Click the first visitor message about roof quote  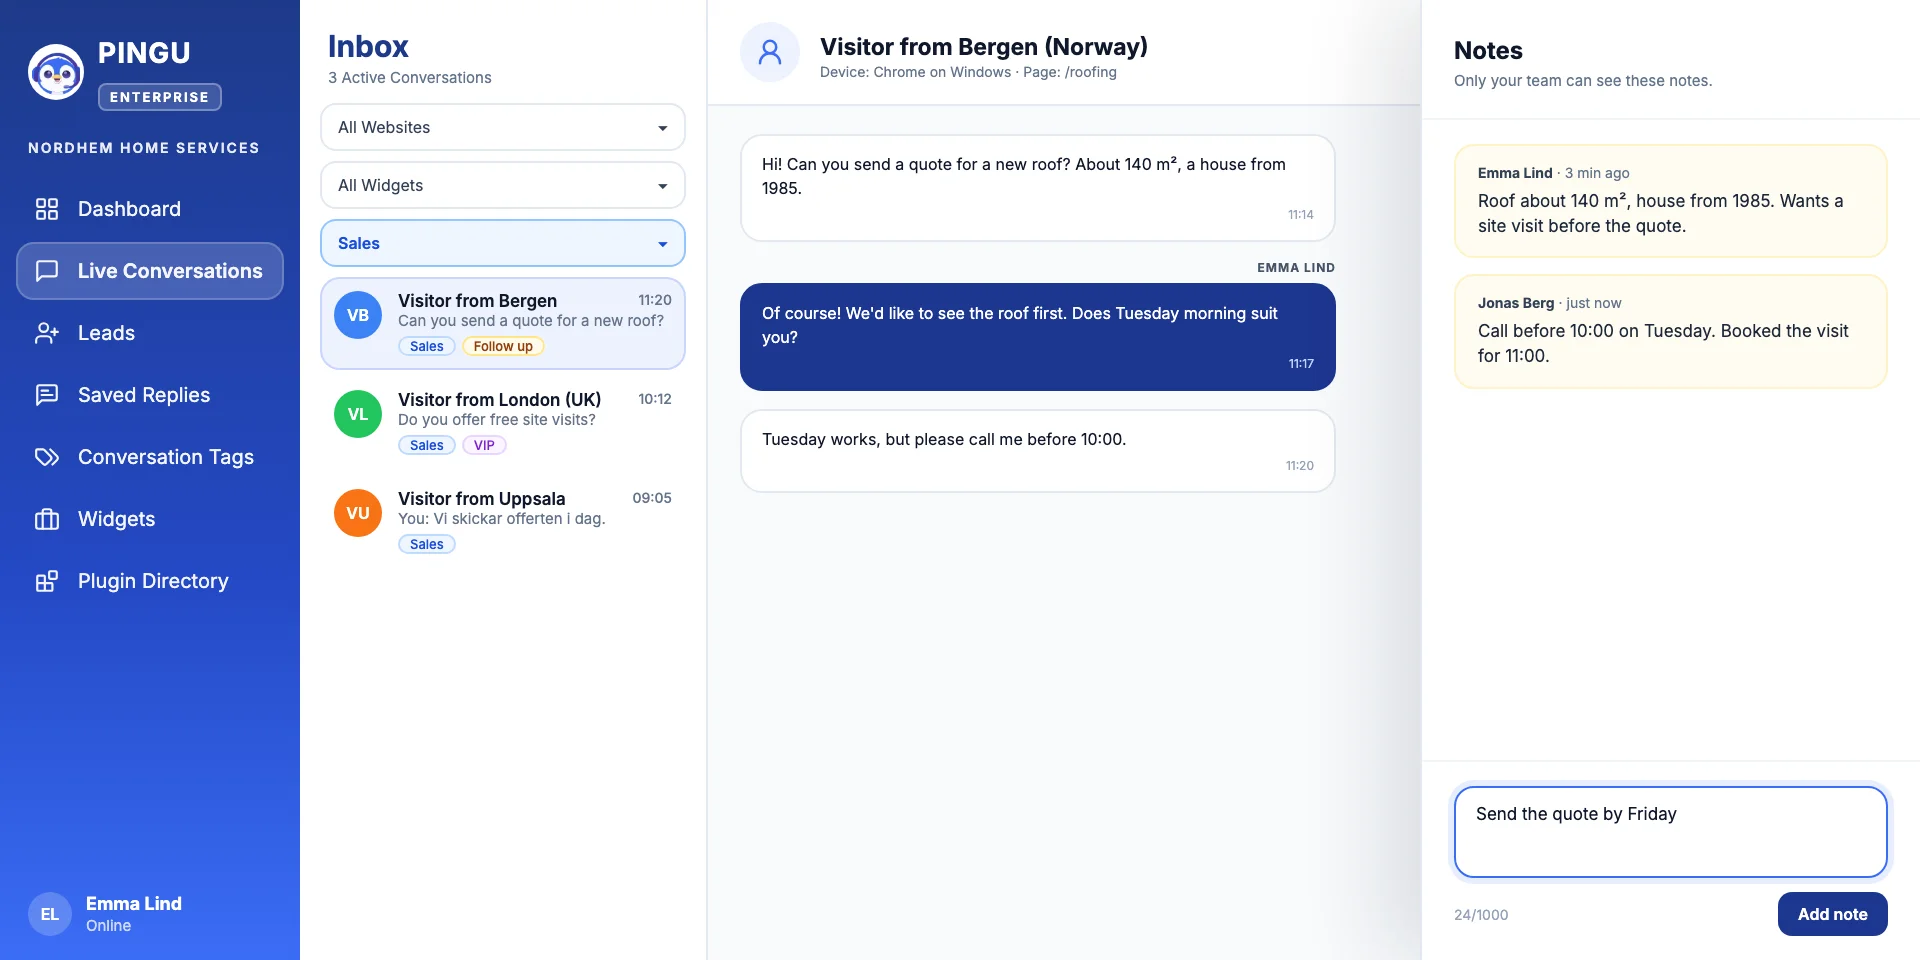(1038, 188)
